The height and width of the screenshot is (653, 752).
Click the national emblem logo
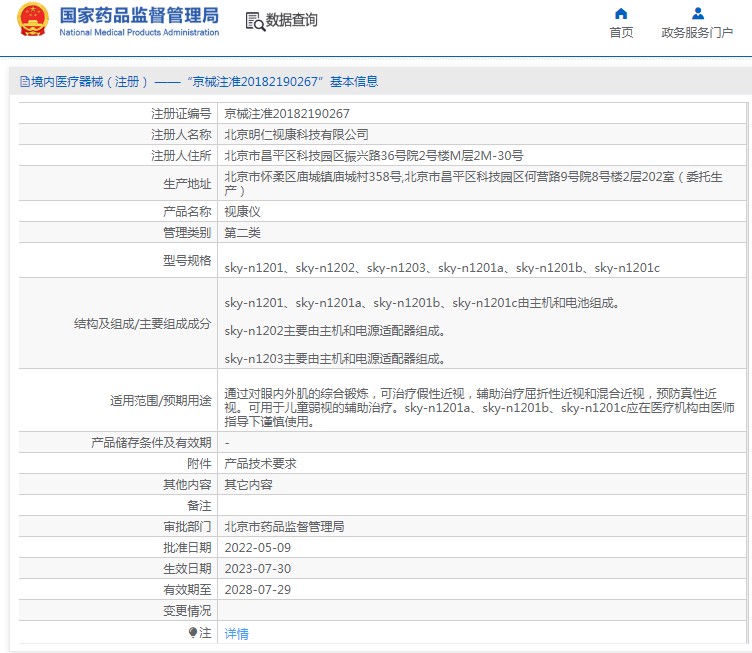point(32,20)
